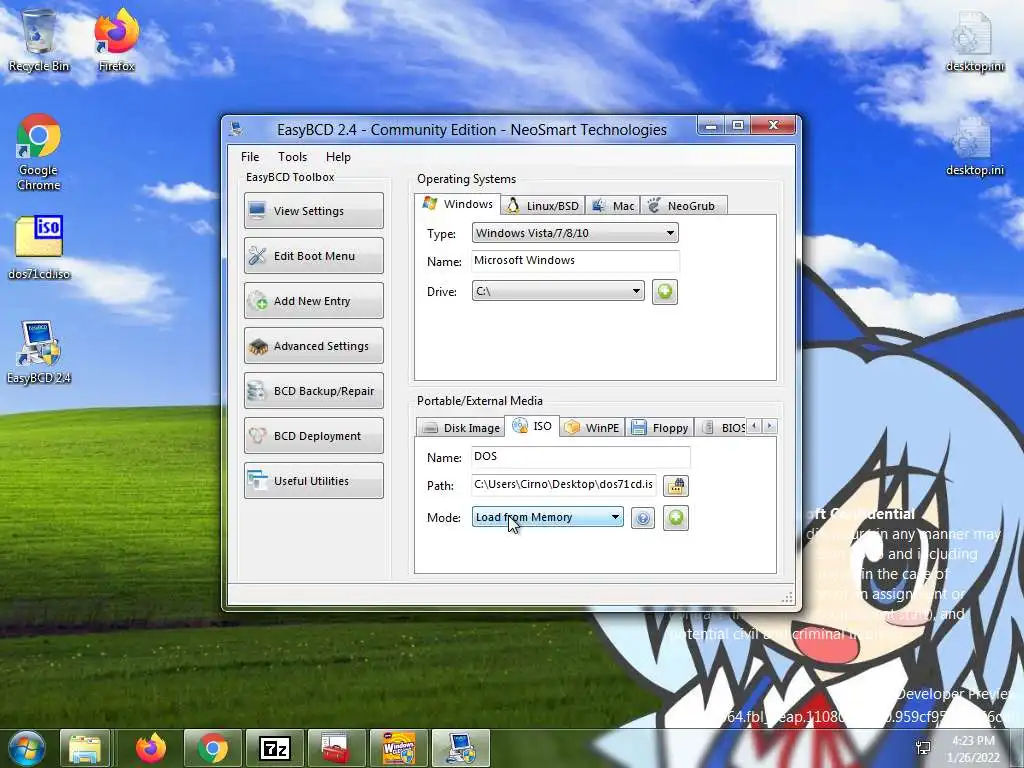The height and width of the screenshot is (768, 1024).
Task: Switch to the Linux/BSD tab
Action: [543, 206]
